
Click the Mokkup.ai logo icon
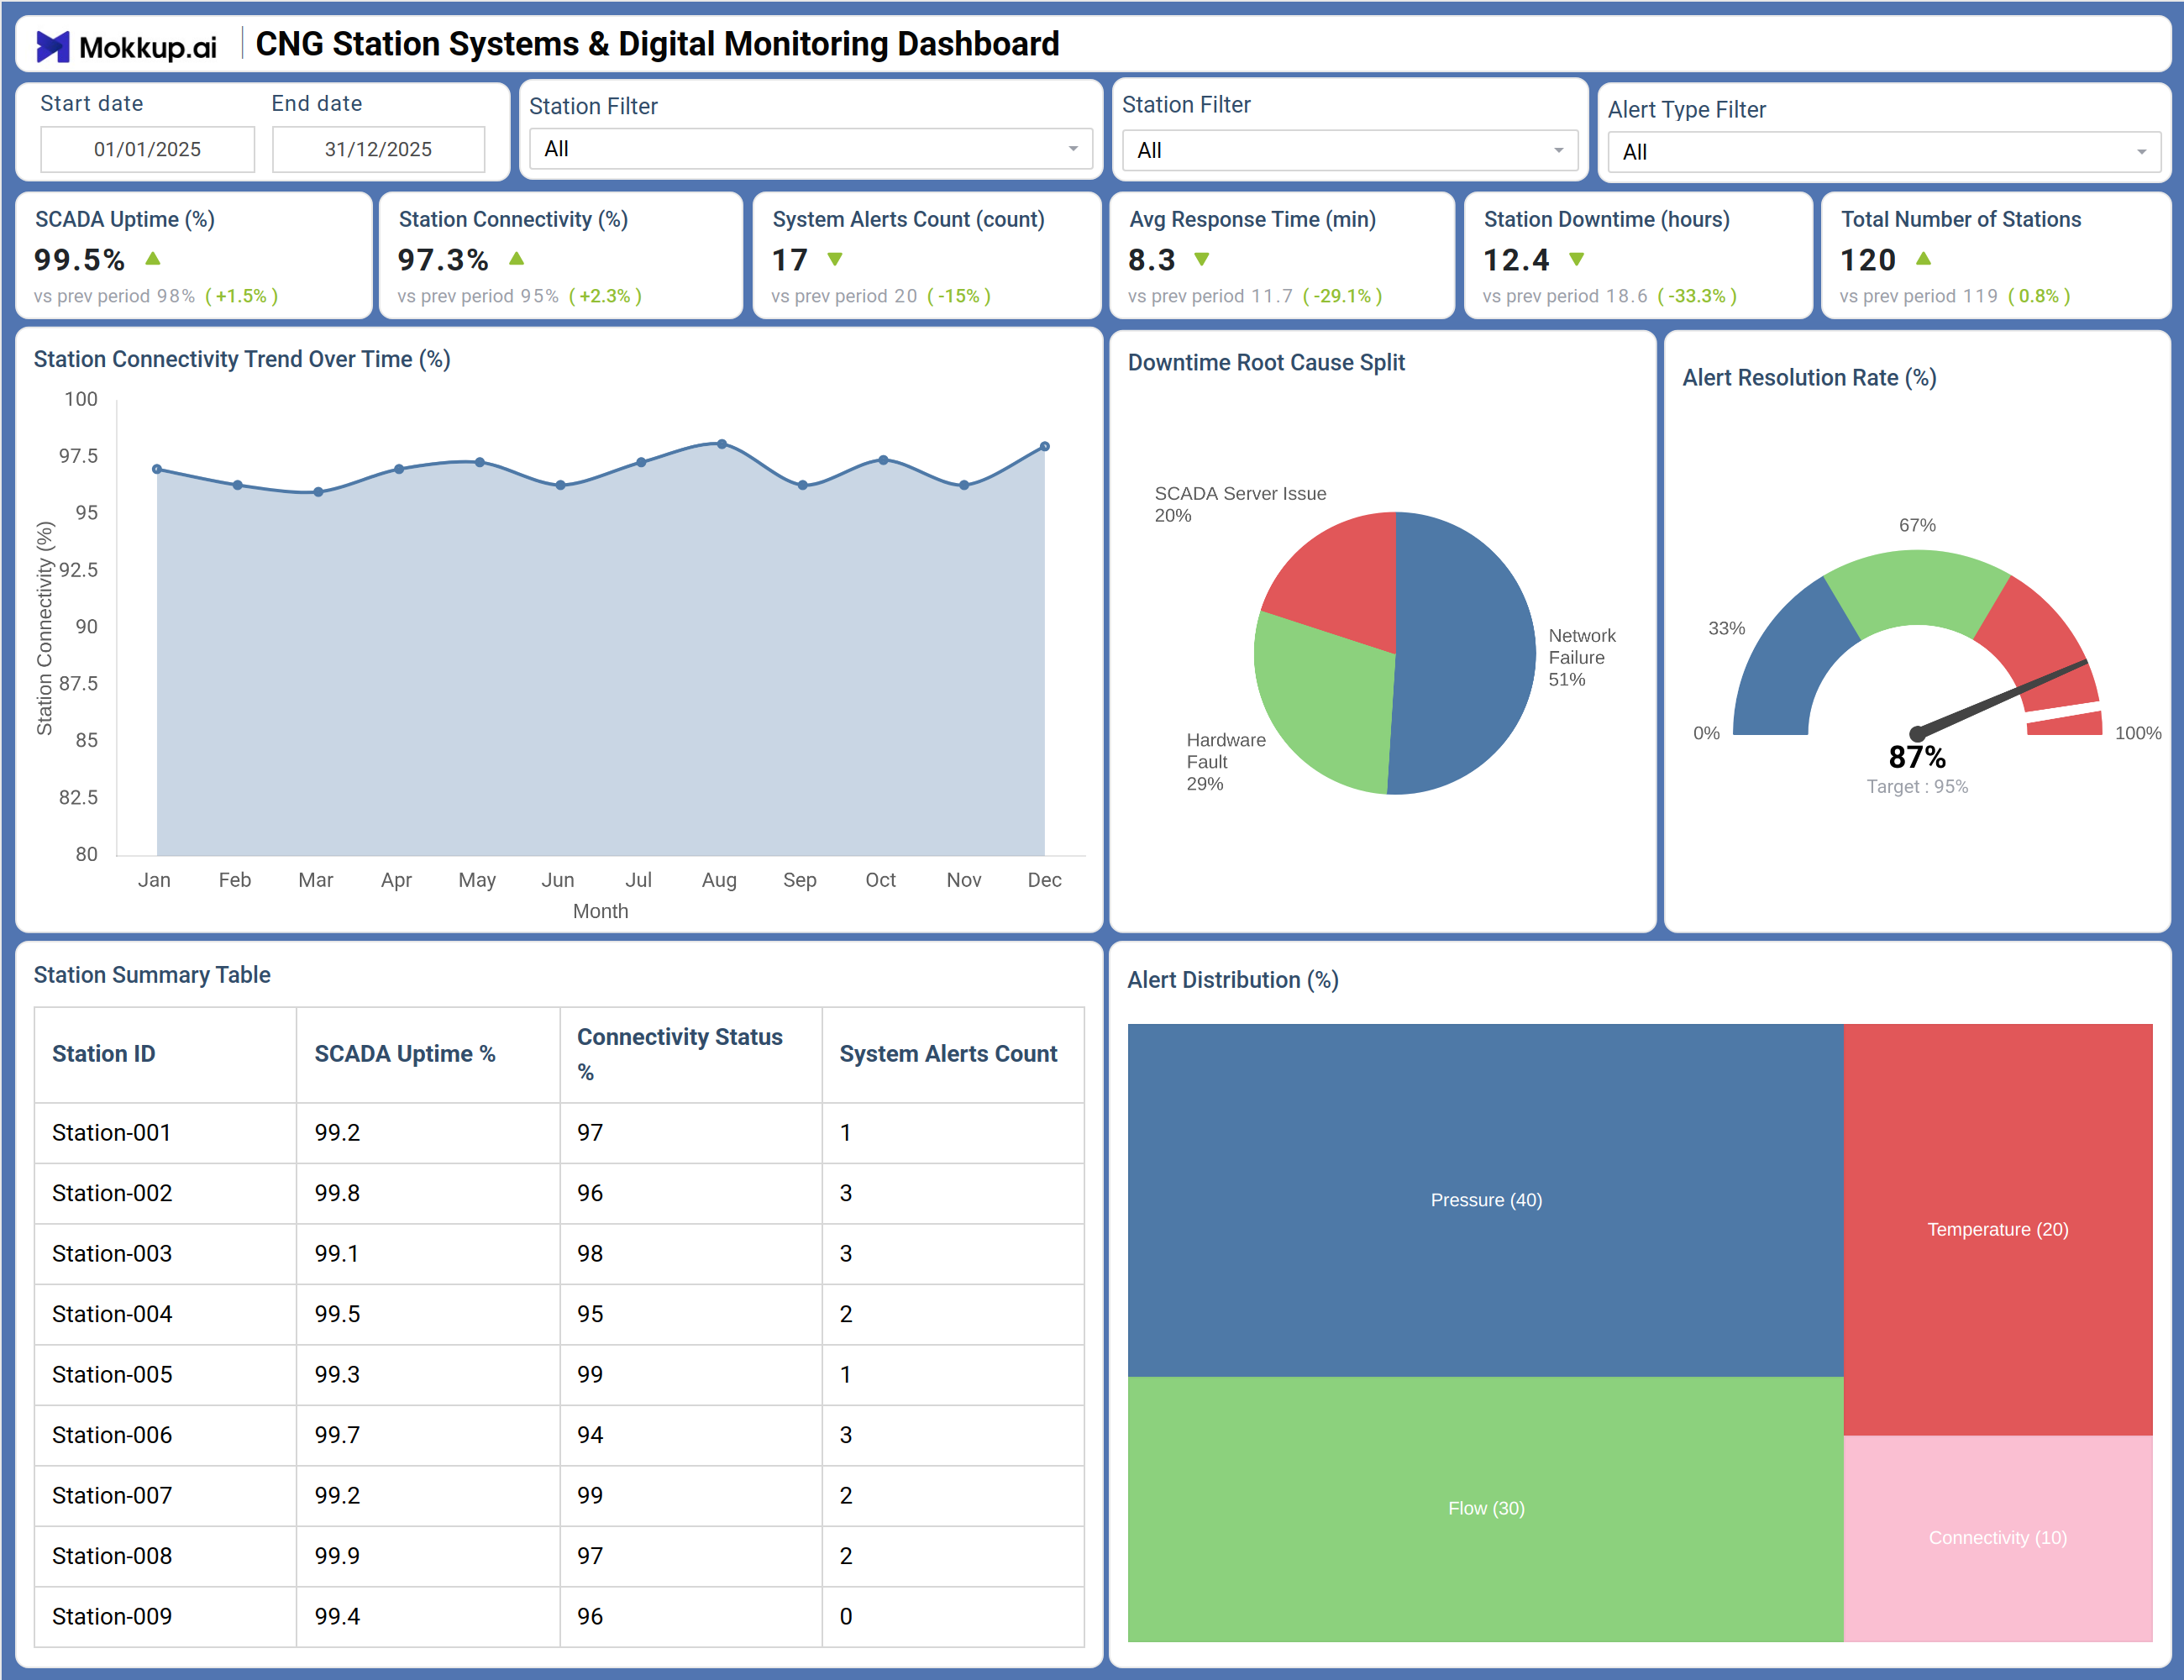[x=53, y=46]
